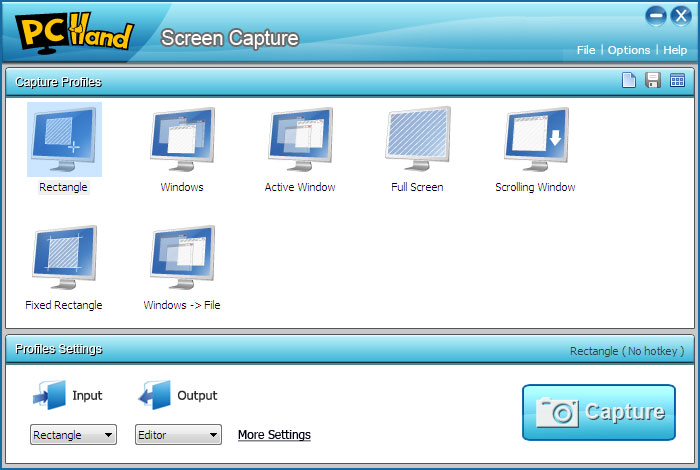
Task: Select the Fixed Rectangle profile
Action: click(x=64, y=258)
